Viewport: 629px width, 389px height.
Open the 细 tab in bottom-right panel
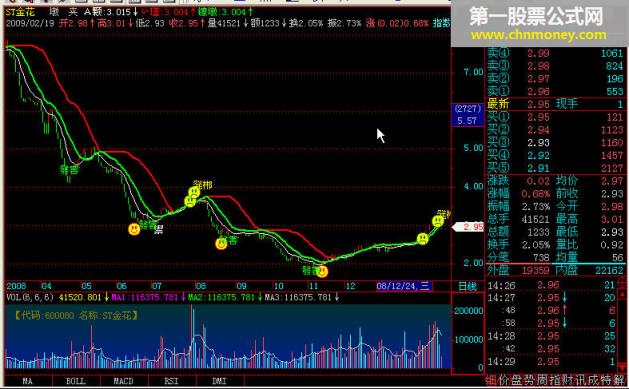point(491,380)
